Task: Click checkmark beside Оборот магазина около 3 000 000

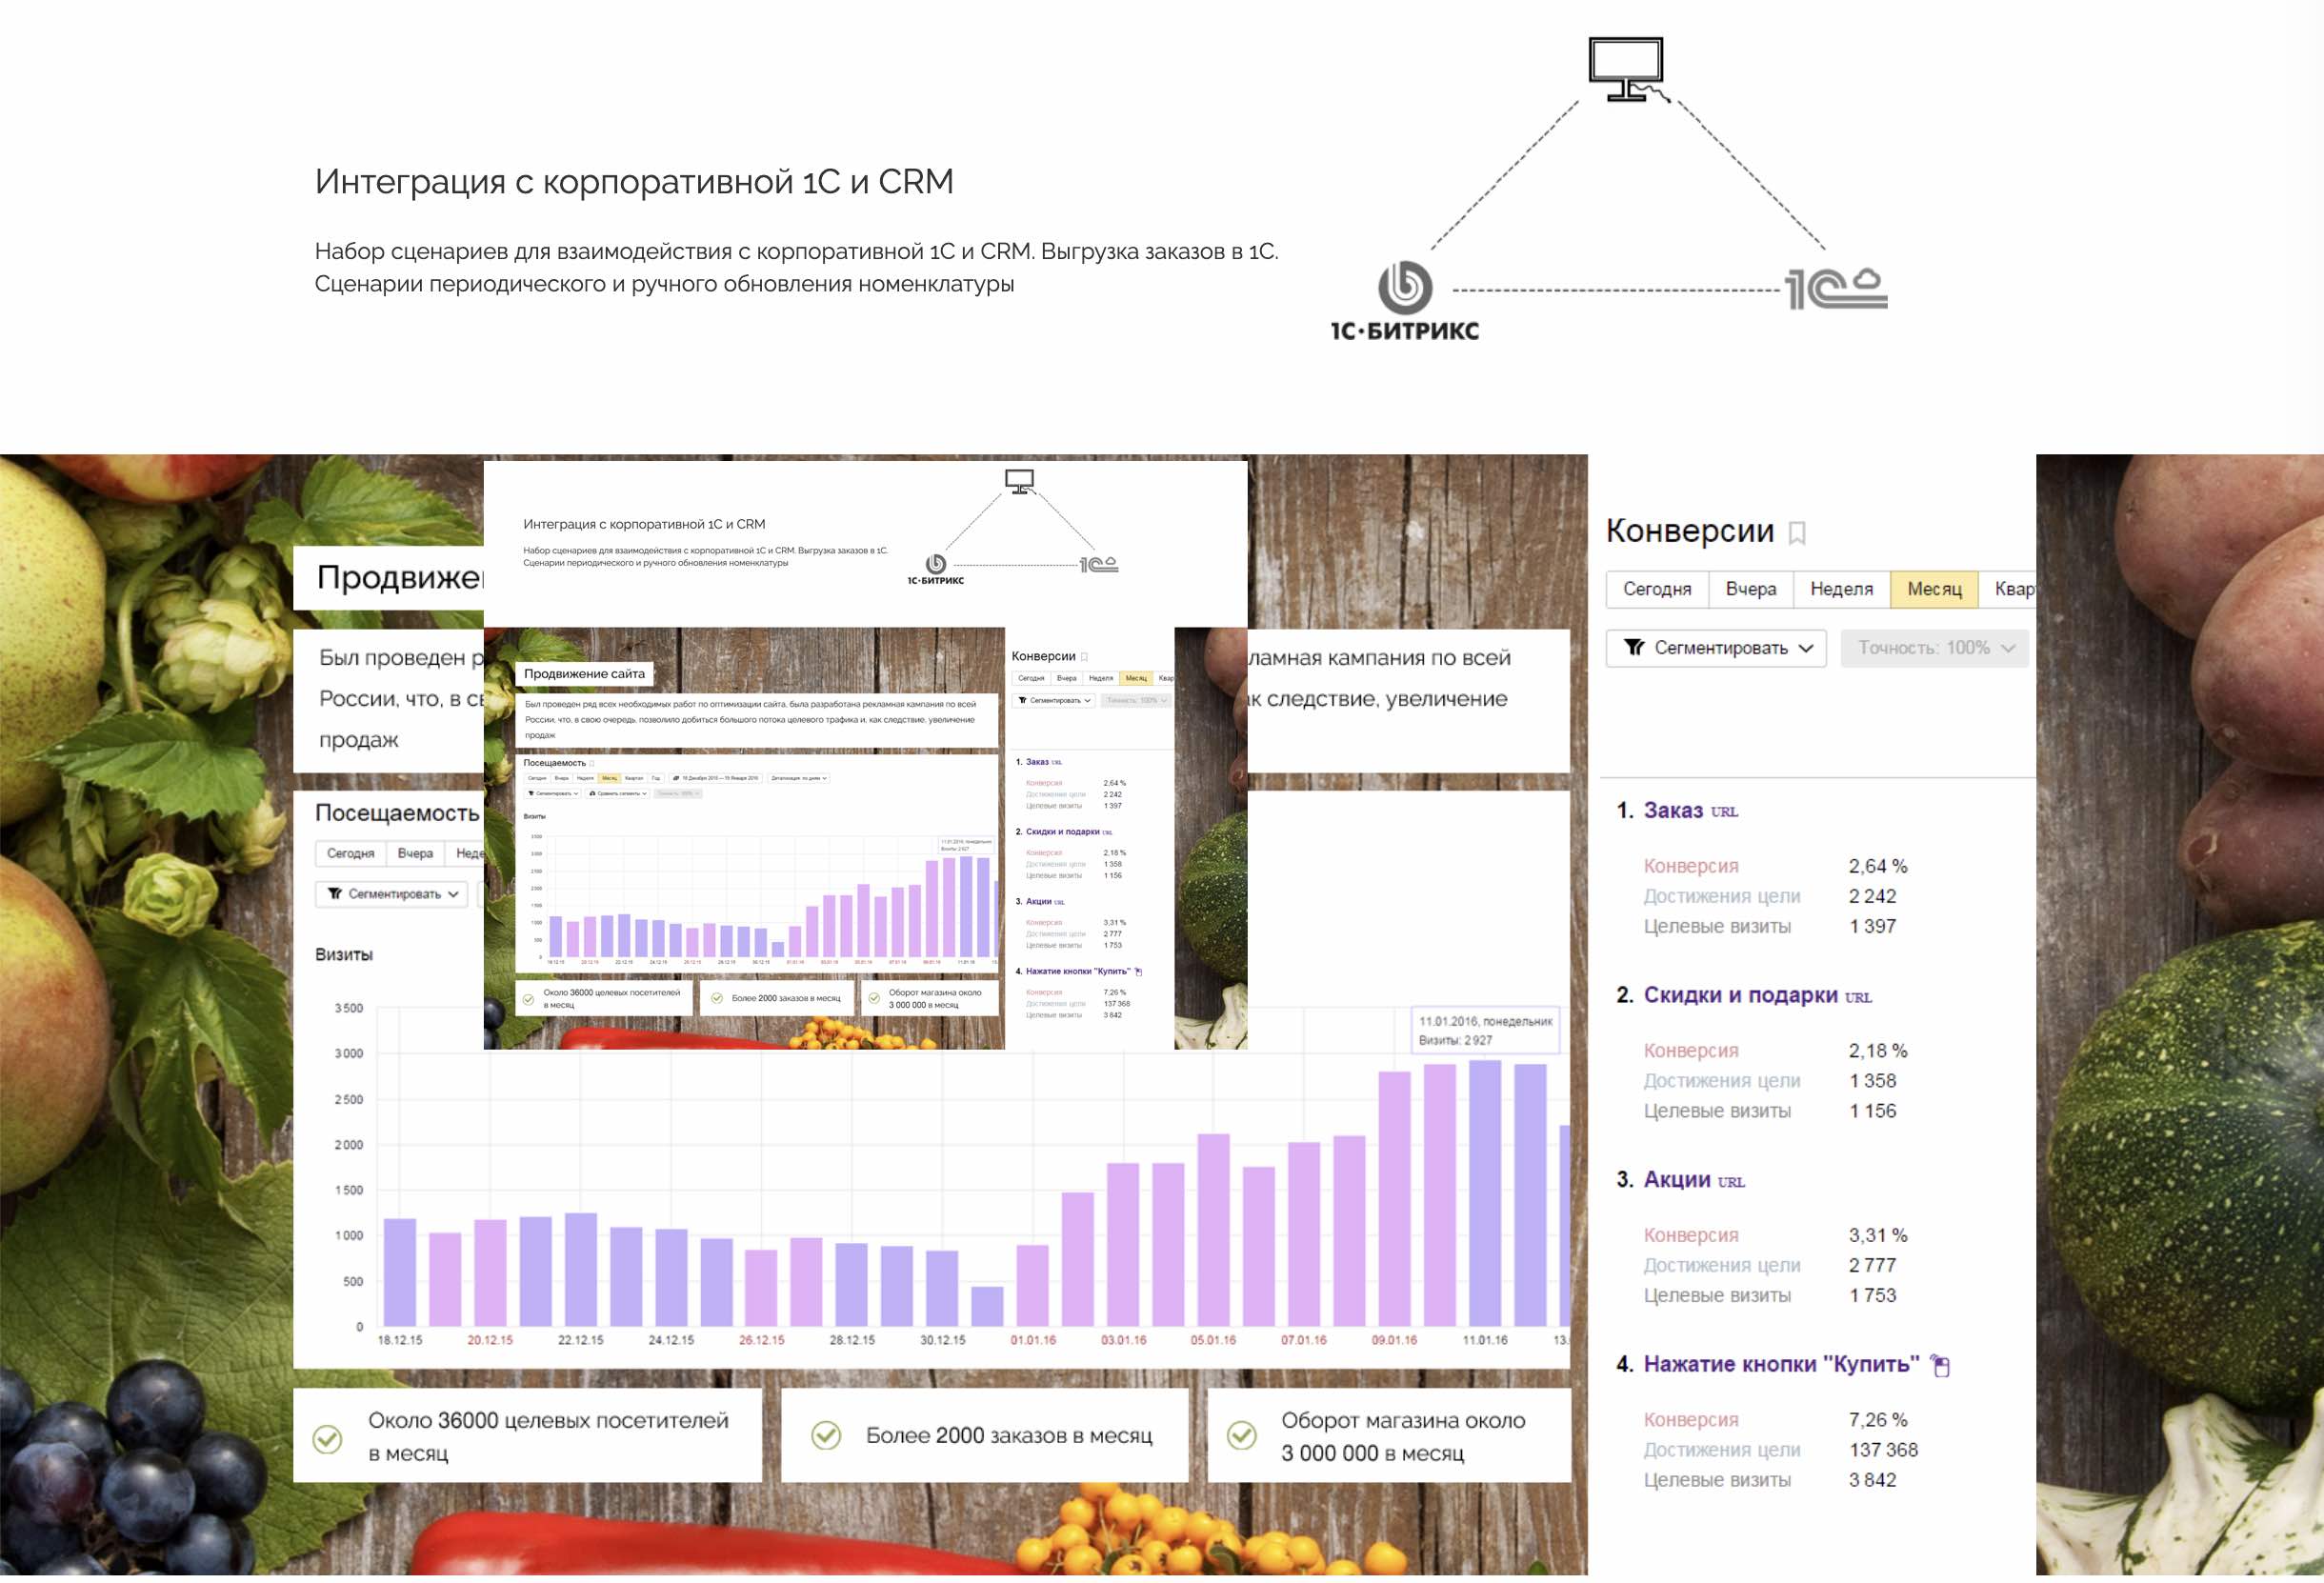Action: [1241, 1435]
